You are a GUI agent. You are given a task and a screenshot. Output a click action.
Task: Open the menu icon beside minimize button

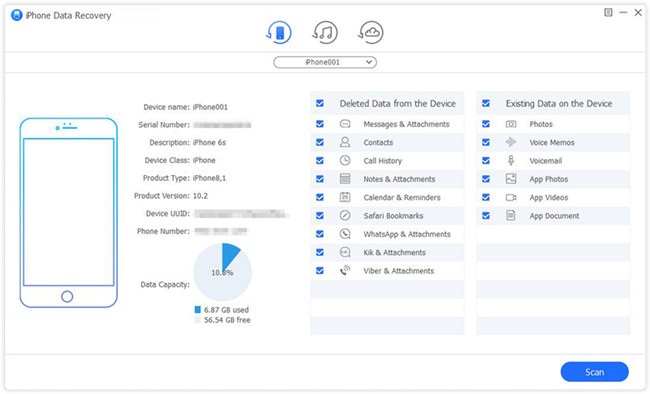click(608, 12)
